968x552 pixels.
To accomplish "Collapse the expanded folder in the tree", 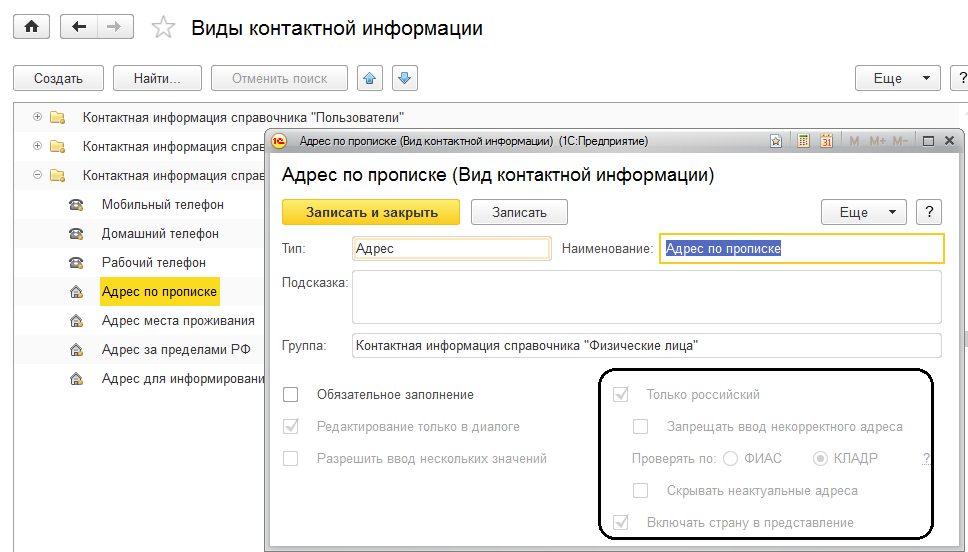I will click(x=38, y=175).
